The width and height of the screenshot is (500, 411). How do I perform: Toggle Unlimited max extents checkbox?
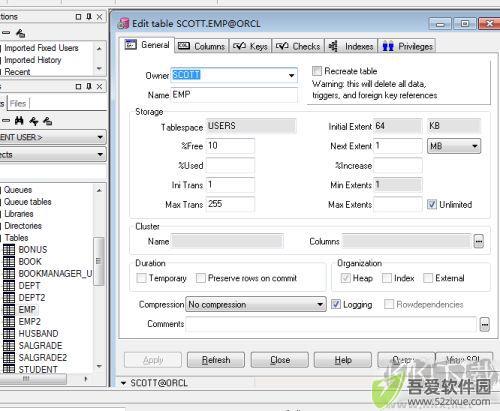(x=432, y=204)
